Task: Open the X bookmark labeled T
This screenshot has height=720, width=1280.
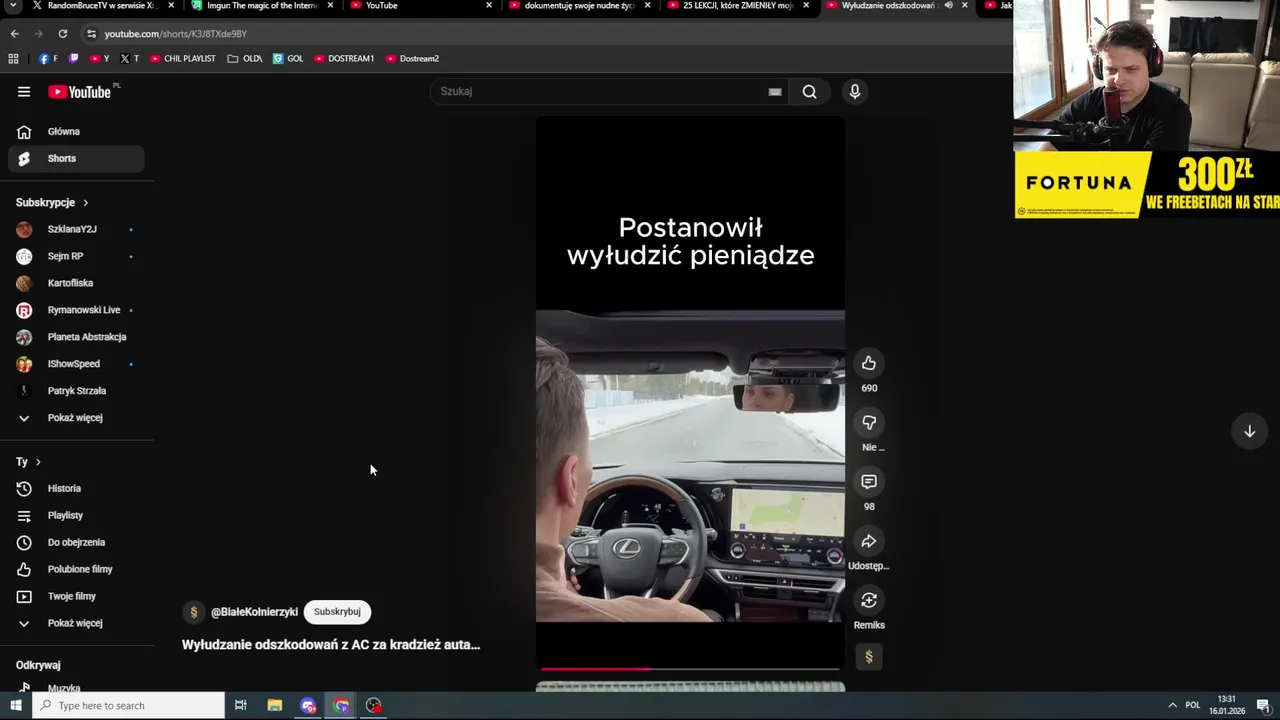Action: [x=128, y=59]
